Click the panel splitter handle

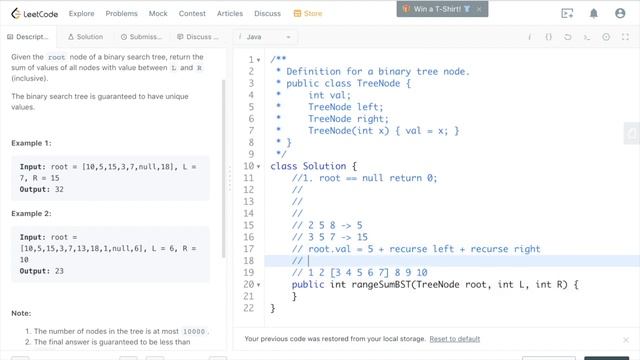tap(229, 178)
